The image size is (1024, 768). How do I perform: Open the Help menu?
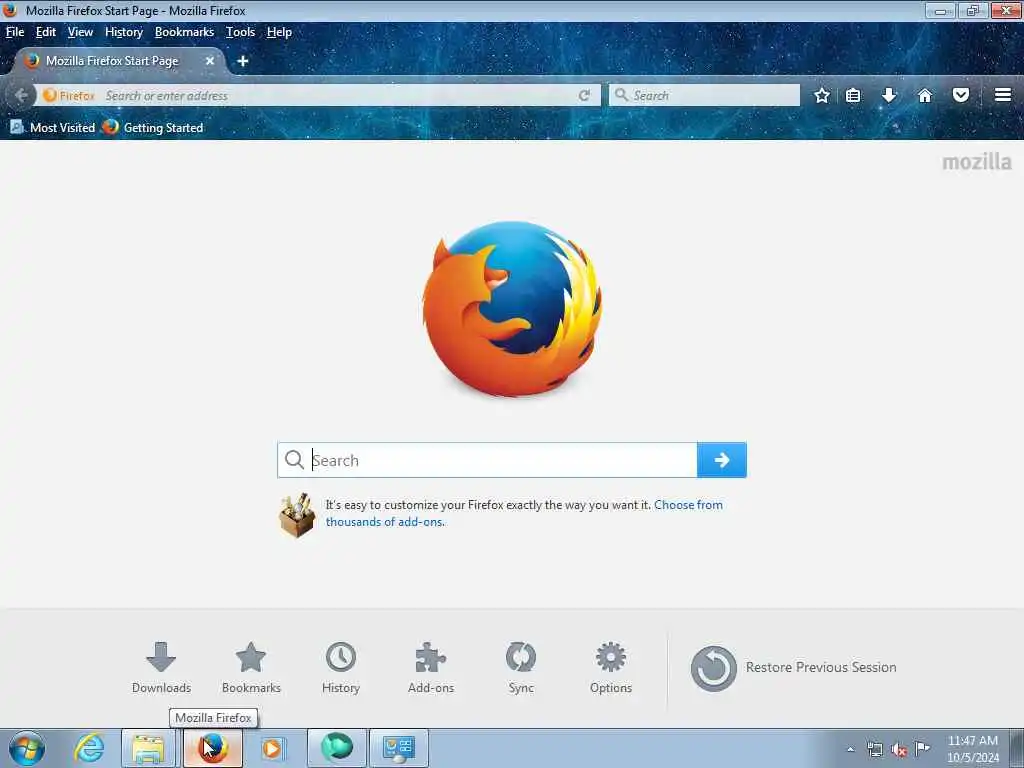(x=279, y=32)
